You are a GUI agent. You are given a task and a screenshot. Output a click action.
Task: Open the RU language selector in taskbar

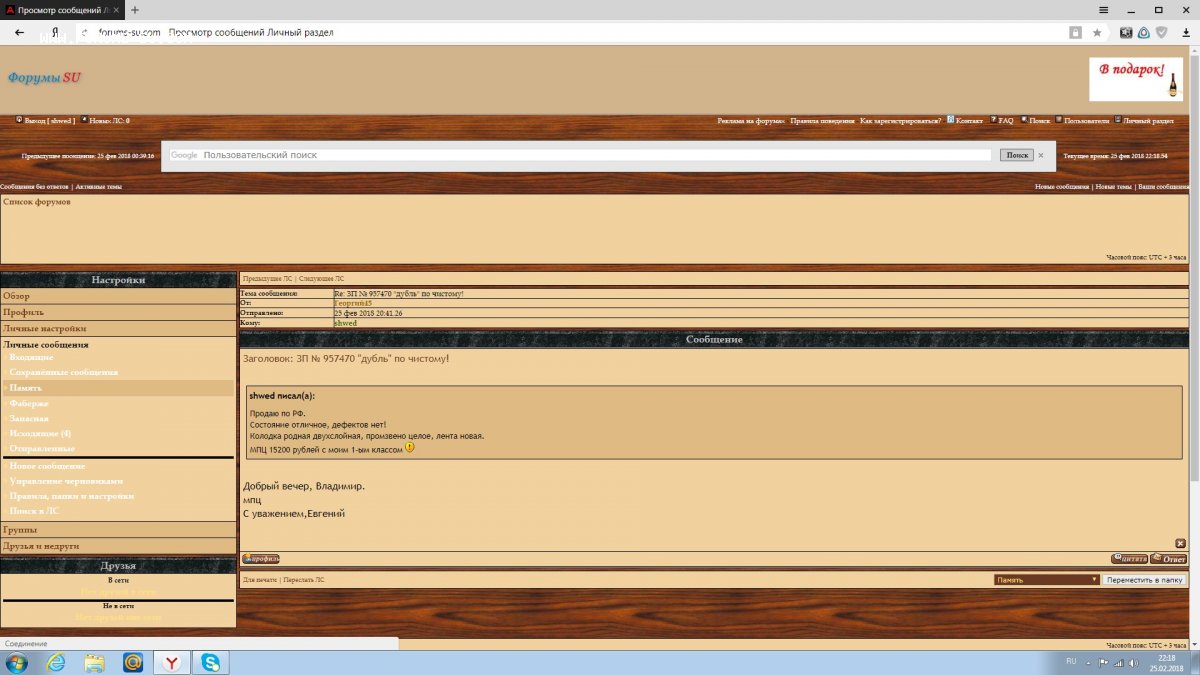coord(1071,661)
